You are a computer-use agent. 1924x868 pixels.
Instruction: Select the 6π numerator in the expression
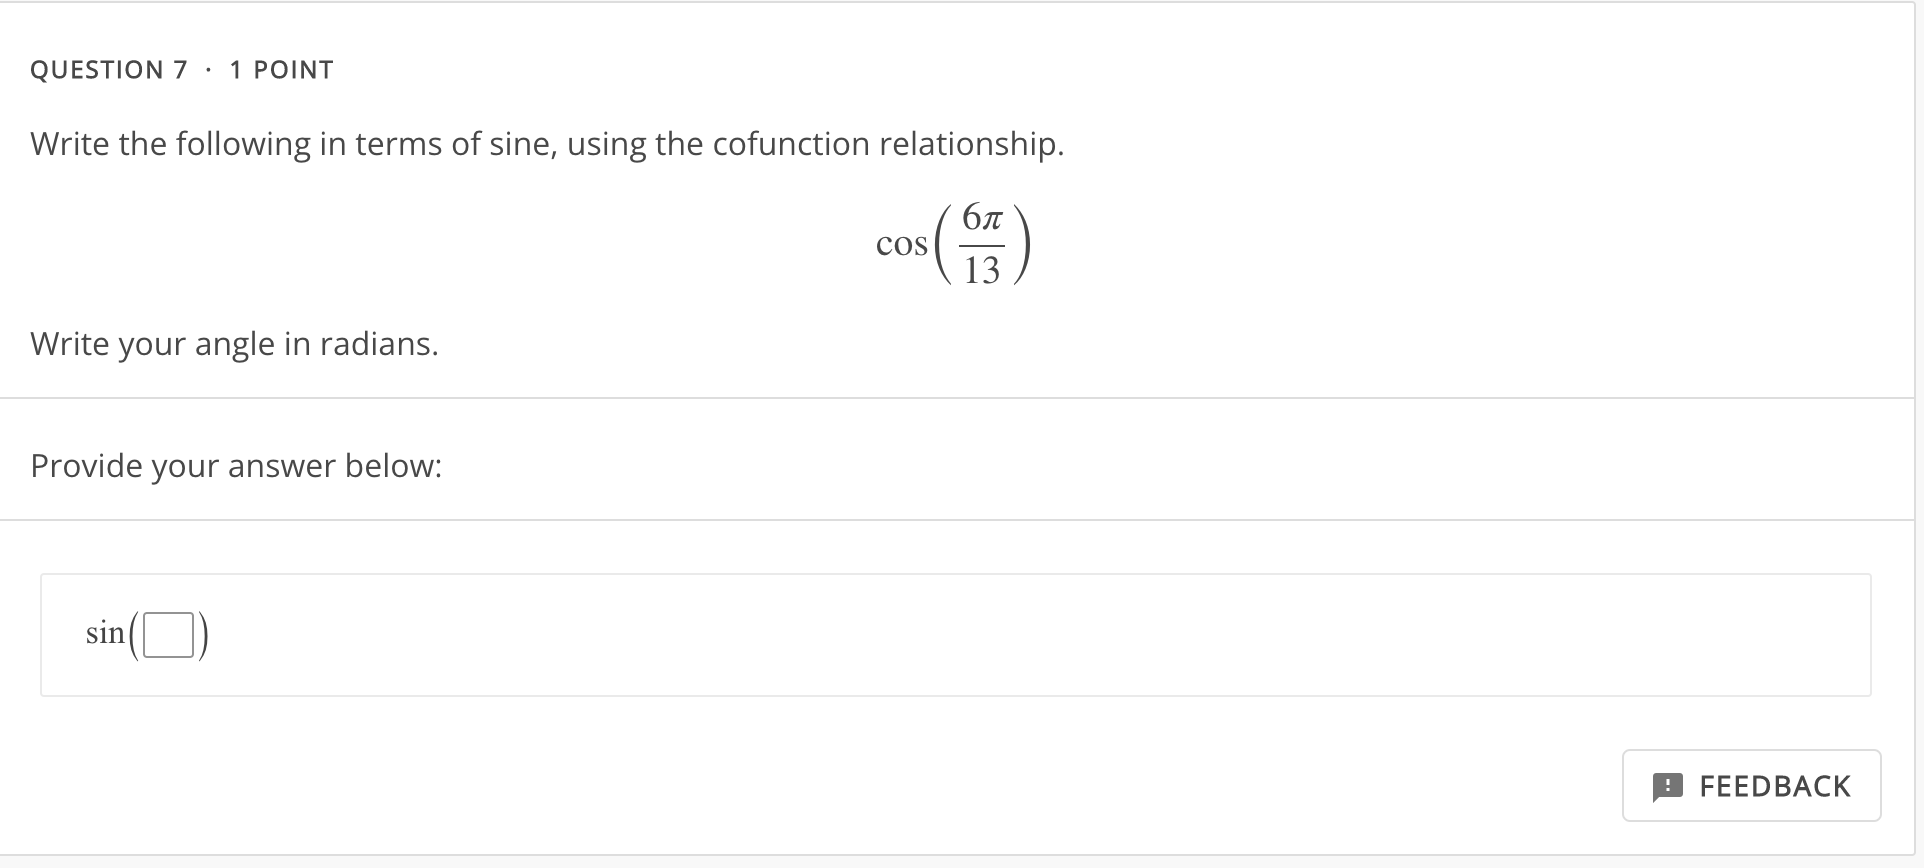click(981, 218)
